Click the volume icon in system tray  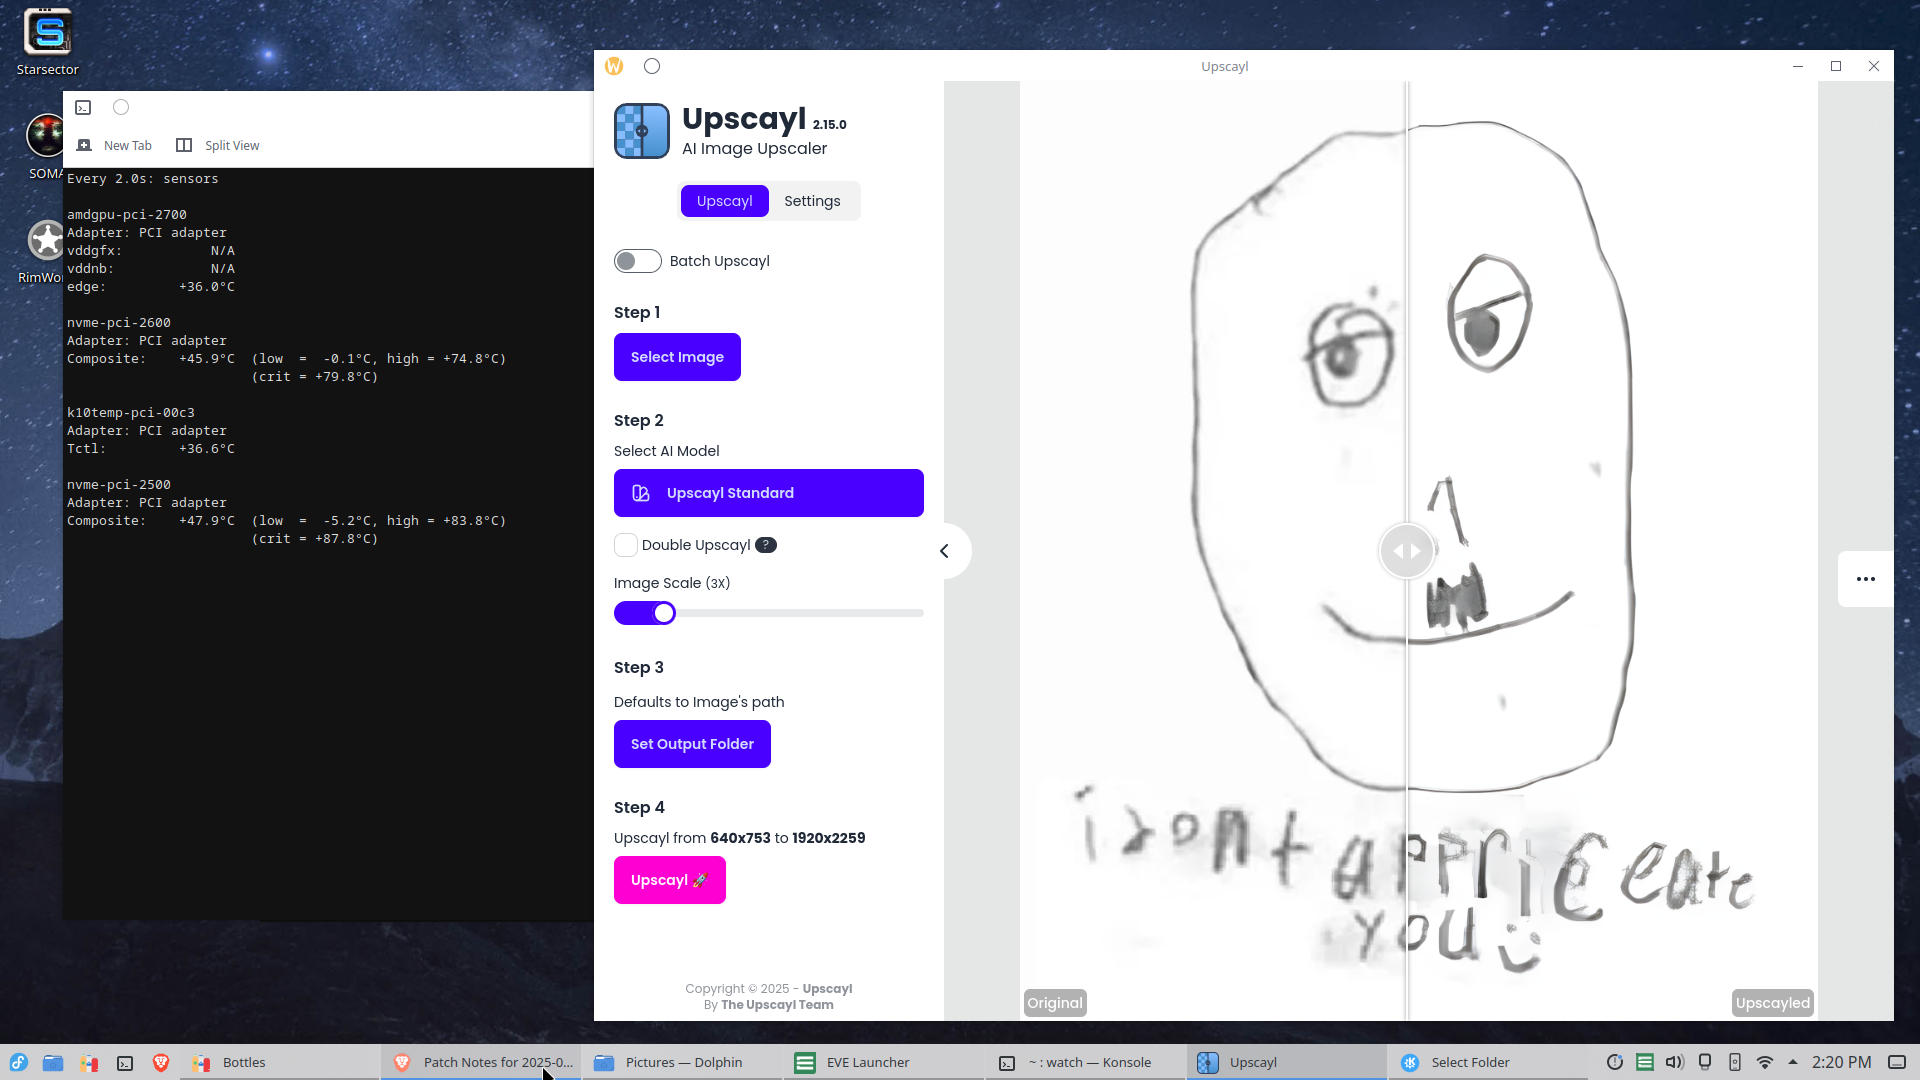[x=1674, y=1062]
